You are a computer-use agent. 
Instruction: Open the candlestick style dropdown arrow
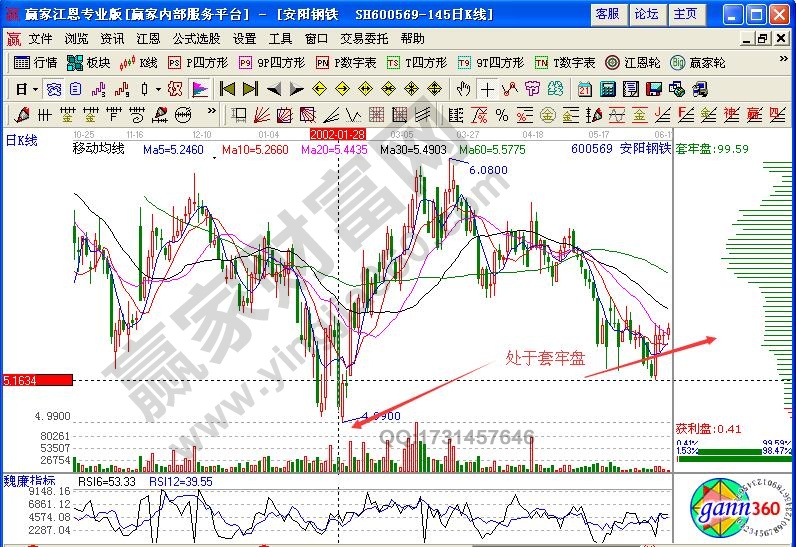[x=158, y=88]
